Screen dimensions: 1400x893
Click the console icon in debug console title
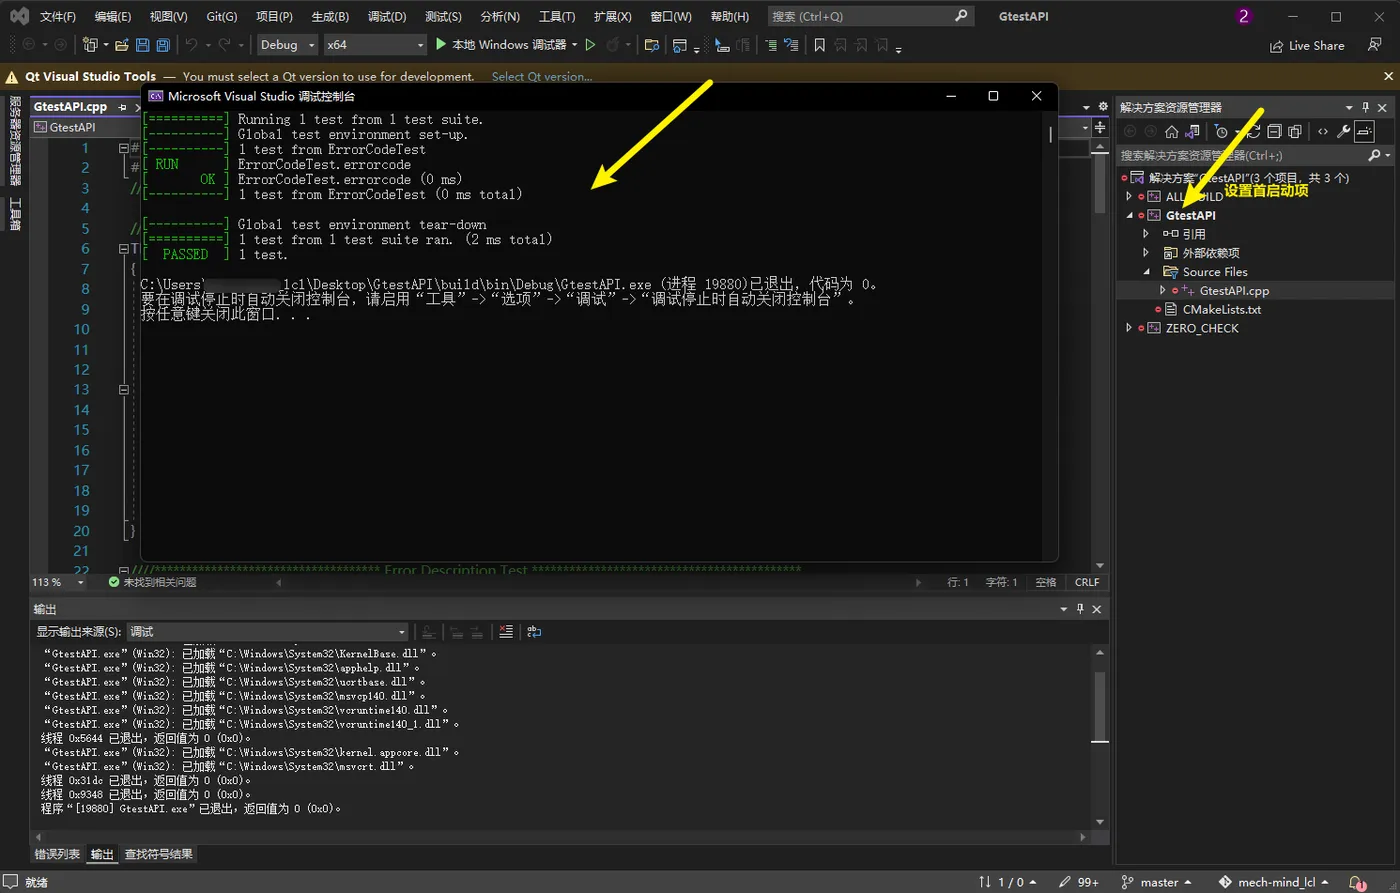click(x=156, y=96)
